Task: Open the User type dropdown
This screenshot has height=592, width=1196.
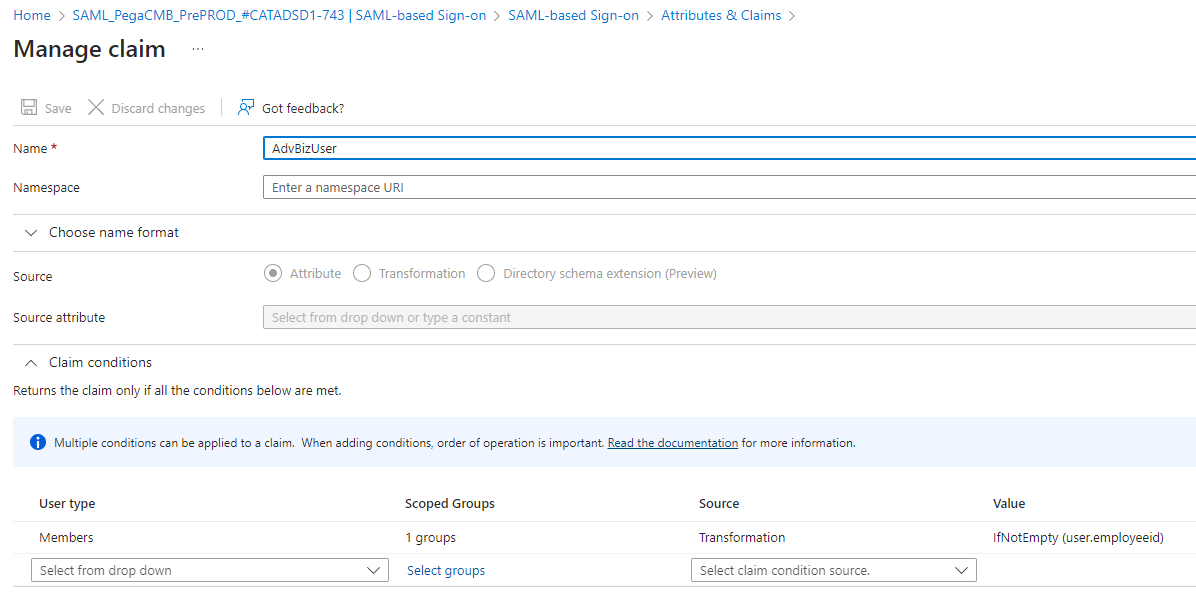Action: pyautogui.click(x=209, y=570)
